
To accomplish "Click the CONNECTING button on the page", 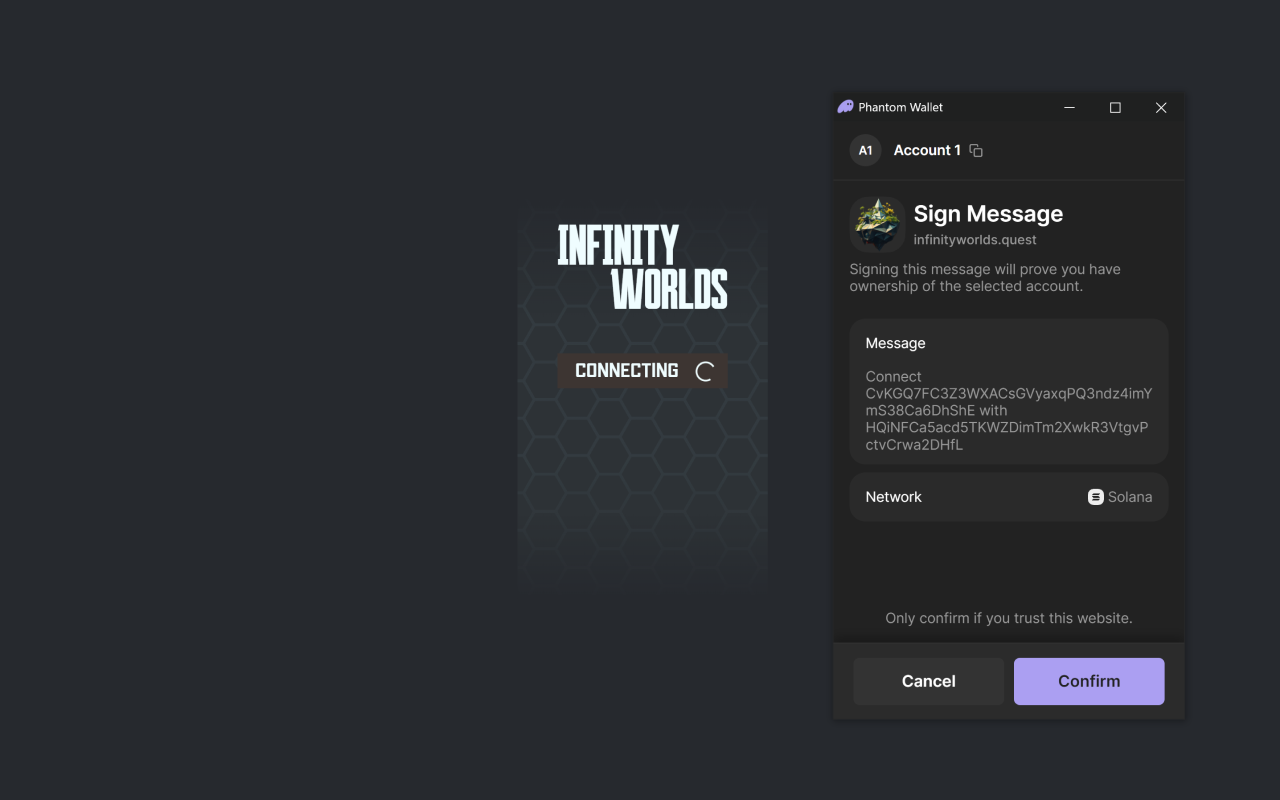I will tap(628, 371).
